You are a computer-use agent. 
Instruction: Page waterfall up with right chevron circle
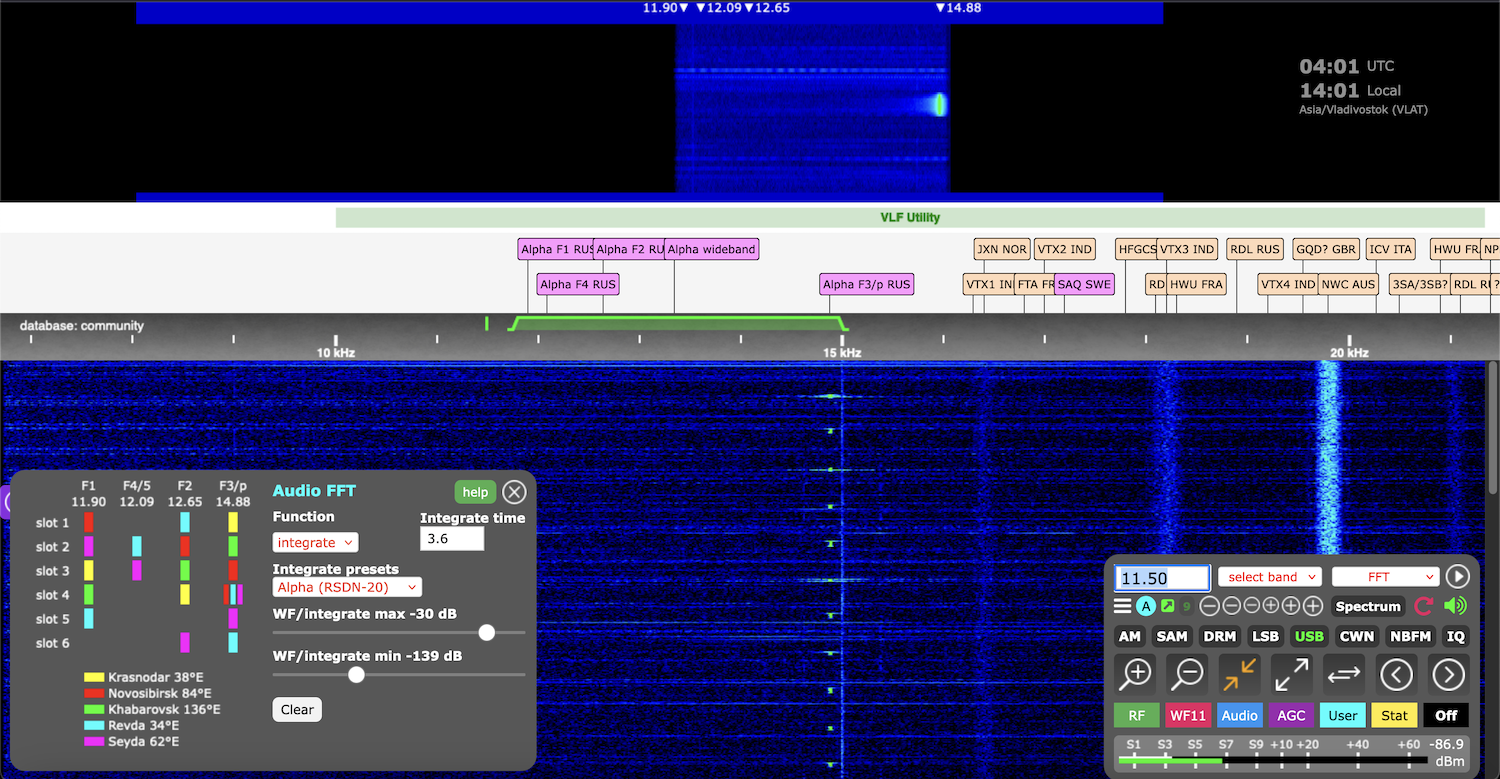point(1448,674)
